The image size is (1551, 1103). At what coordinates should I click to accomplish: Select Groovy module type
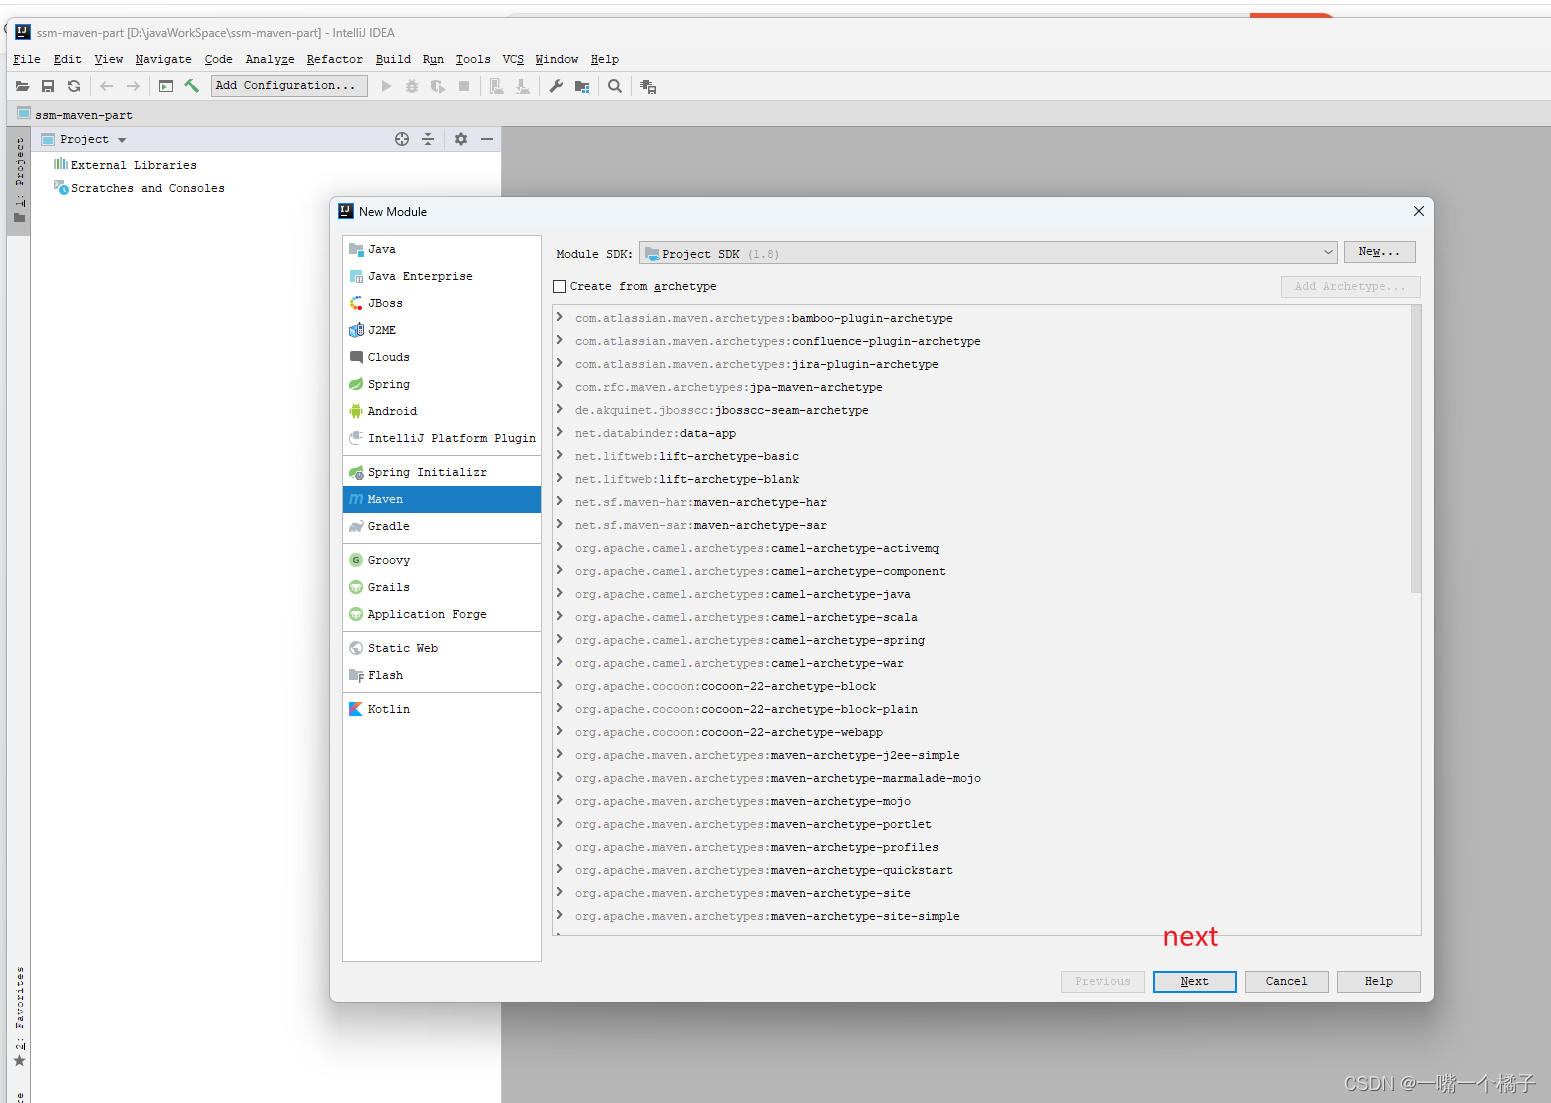(441, 560)
